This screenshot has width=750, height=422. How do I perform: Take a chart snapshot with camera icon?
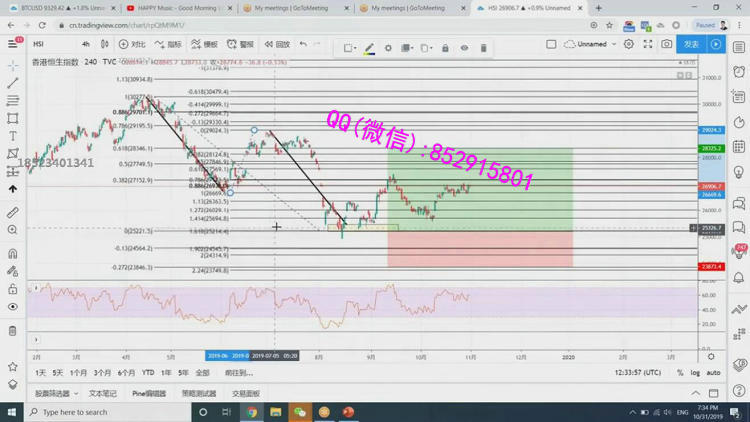tap(667, 44)
